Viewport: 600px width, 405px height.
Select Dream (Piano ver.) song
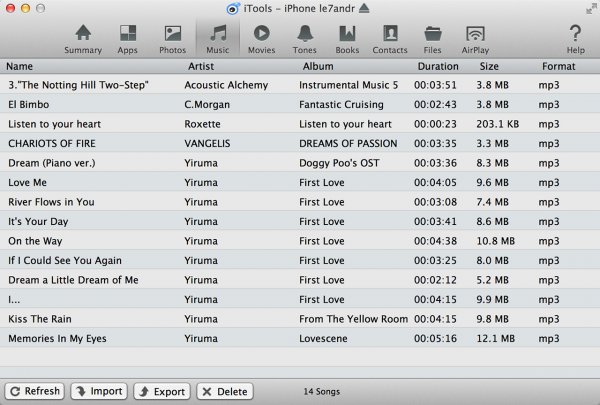[x=52, y=163]
